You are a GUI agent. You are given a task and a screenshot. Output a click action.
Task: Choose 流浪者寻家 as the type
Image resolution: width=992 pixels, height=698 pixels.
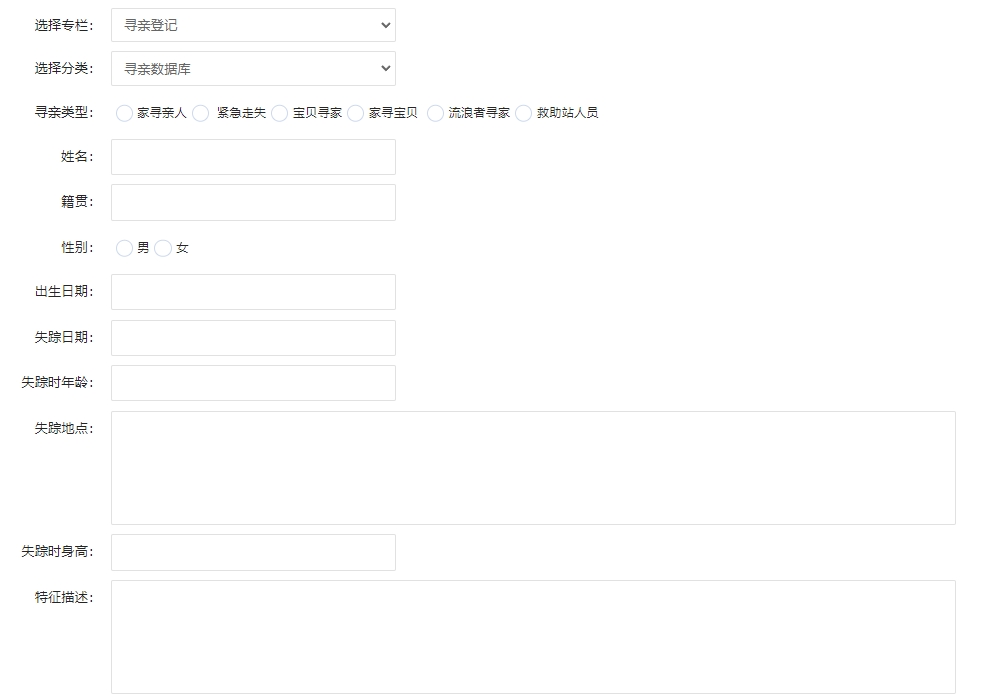(x=435, y=114)
